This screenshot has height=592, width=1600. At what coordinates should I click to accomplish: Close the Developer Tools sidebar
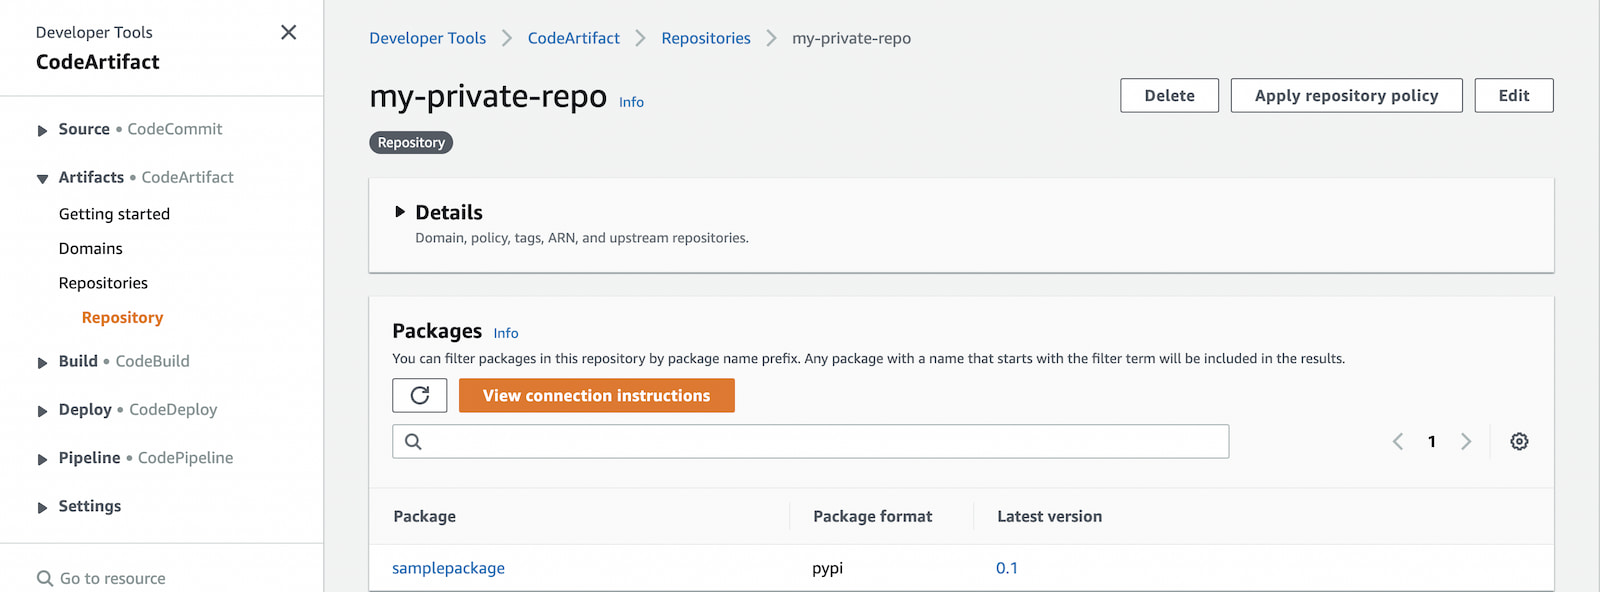(288, 32)
